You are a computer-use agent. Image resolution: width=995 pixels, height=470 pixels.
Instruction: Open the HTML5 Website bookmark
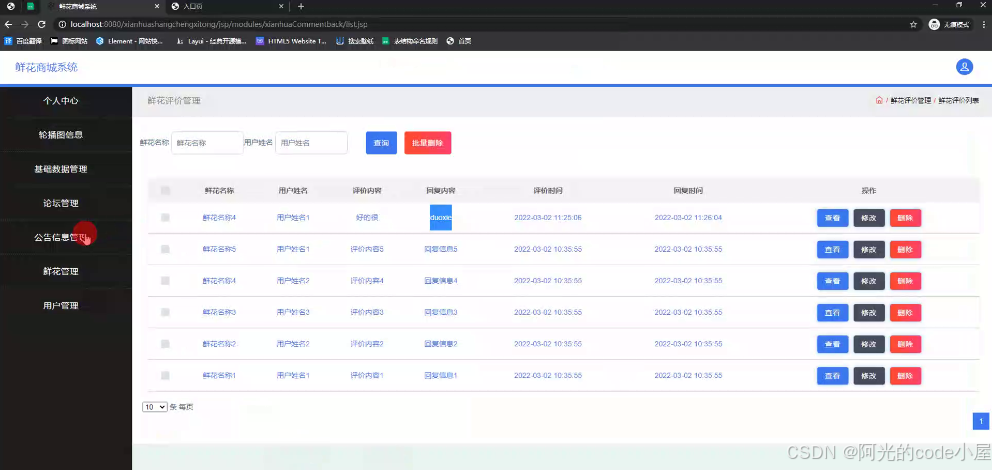[291, 41]
